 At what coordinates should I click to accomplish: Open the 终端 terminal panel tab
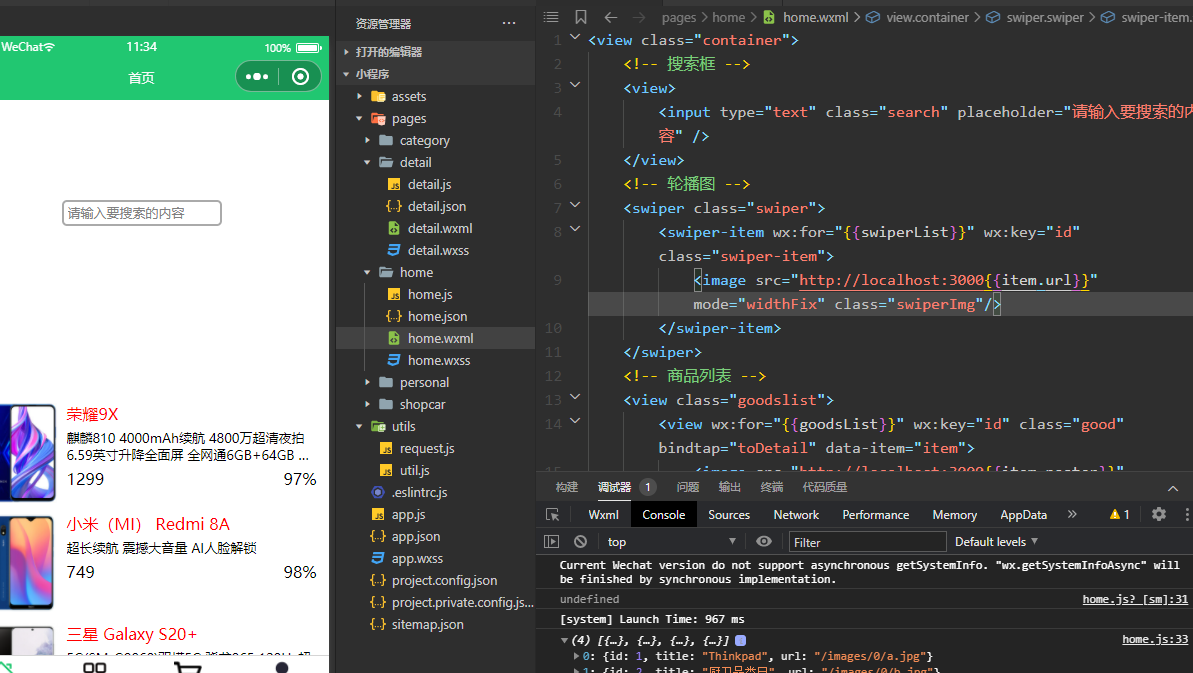click(771, 487)
